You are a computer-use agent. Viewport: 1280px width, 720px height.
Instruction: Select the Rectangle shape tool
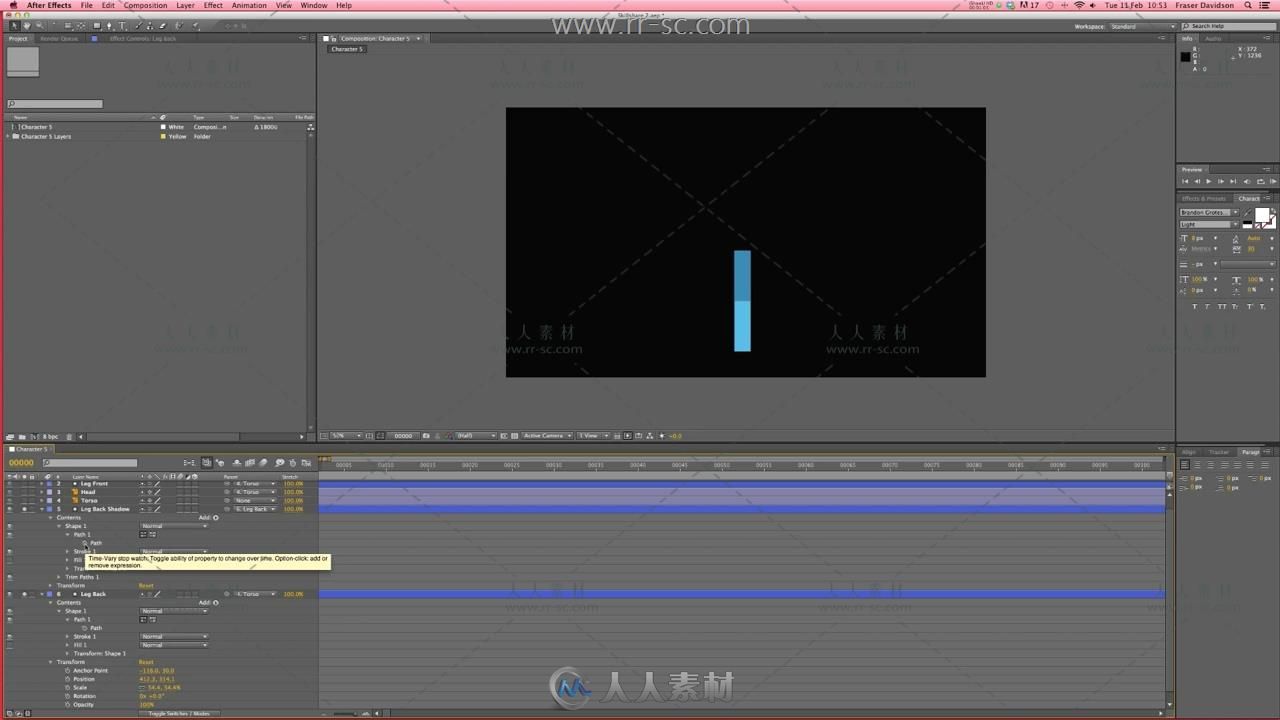tap(97, 26)
